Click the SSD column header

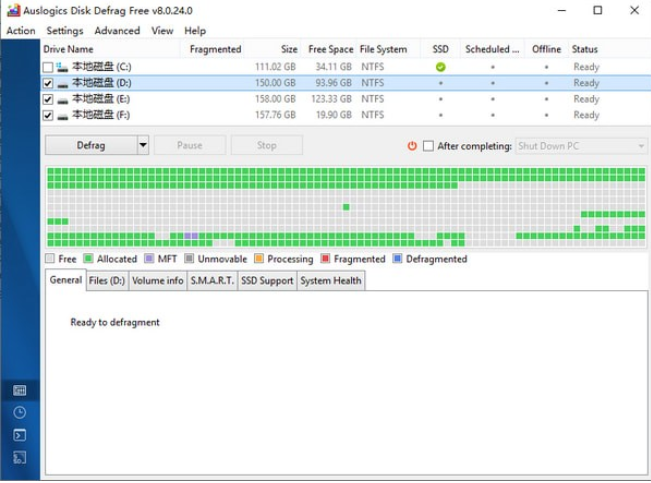[x=441, y=49]
